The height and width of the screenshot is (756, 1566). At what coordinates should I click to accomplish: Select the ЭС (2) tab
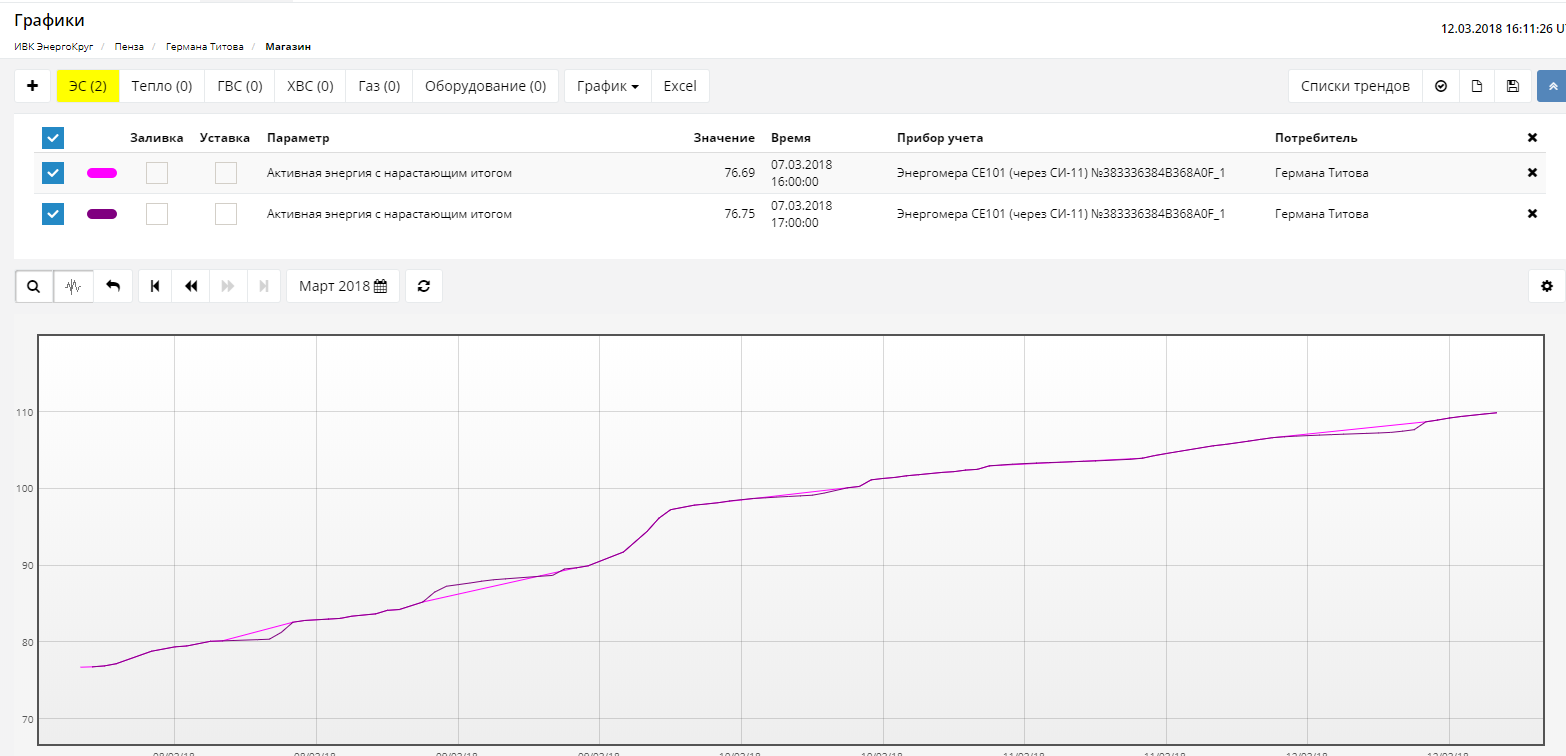click(x=88, y=86)
